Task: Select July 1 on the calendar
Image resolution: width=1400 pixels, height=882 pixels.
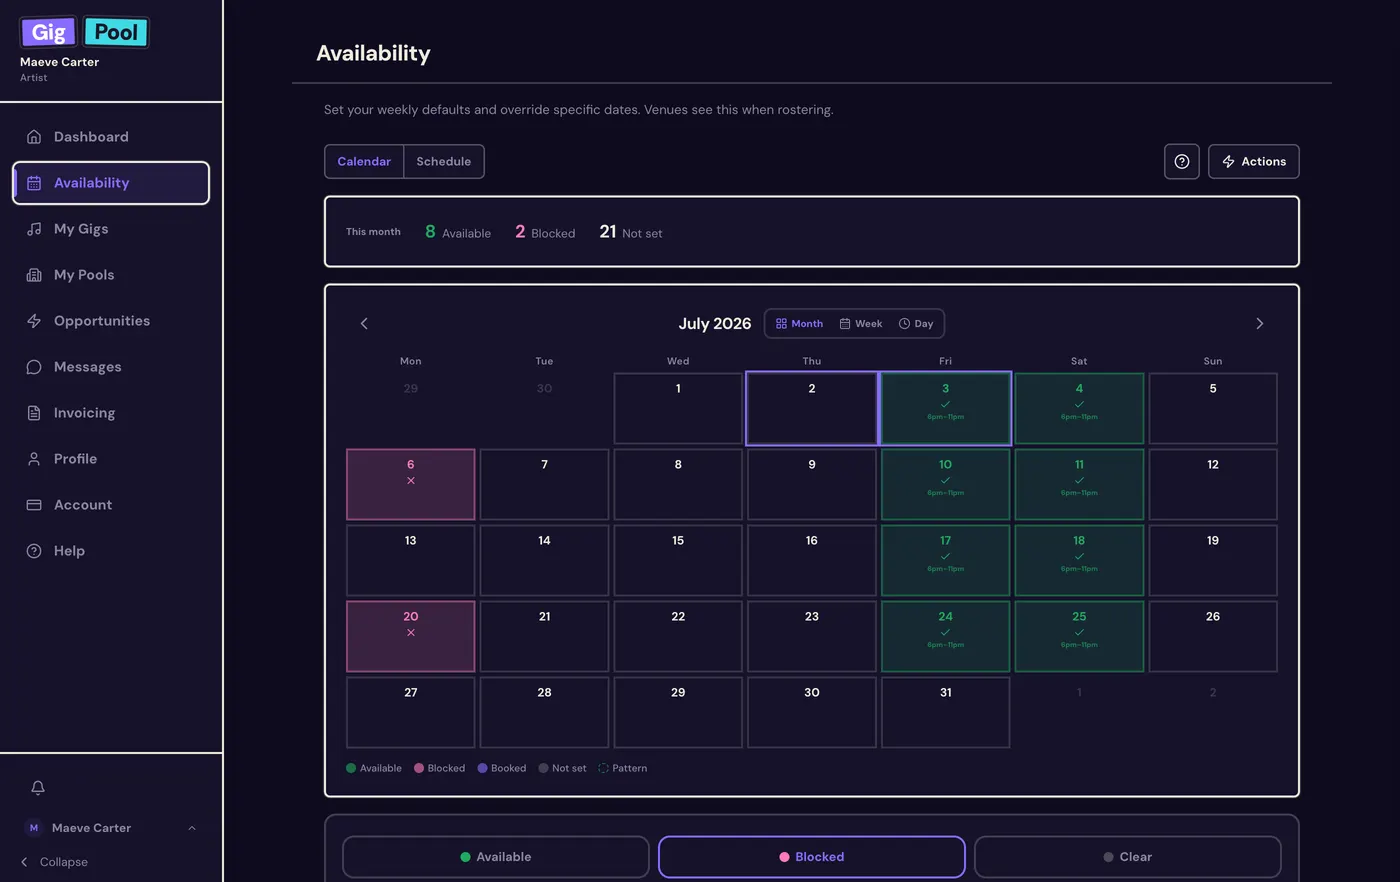Action: click(x=678, y=408)
